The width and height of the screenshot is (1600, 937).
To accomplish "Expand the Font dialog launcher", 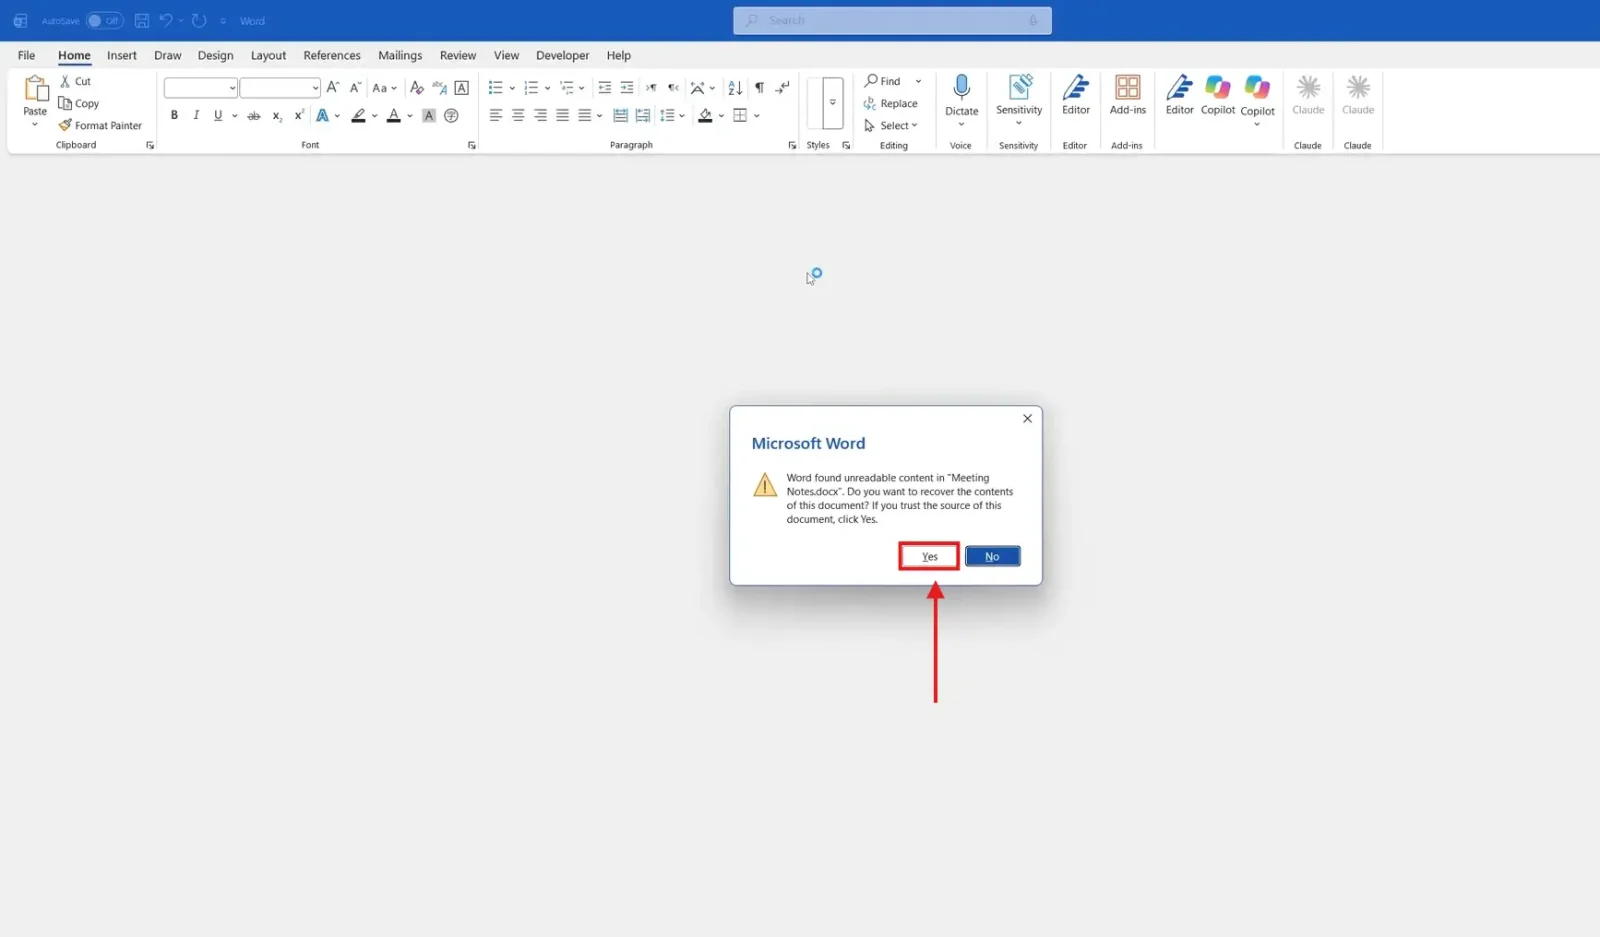I will coord(472,146).
